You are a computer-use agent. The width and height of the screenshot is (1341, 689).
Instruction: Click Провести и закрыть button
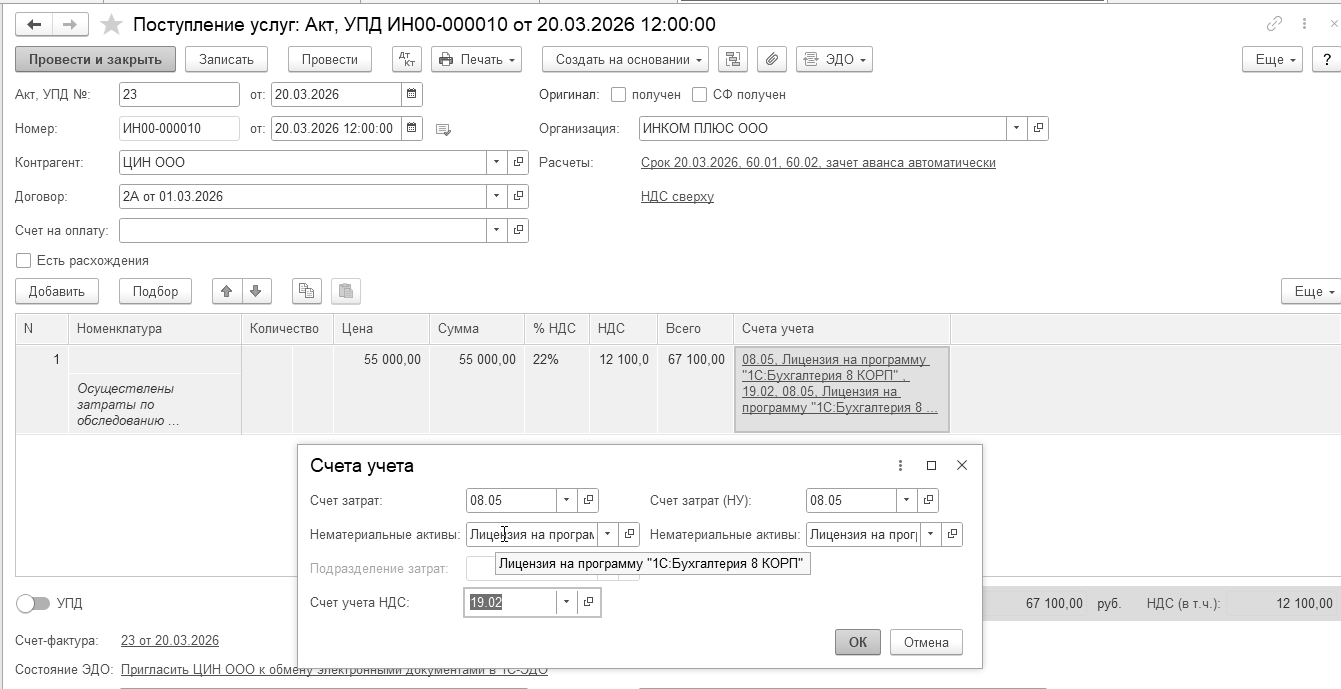[95, 59]
